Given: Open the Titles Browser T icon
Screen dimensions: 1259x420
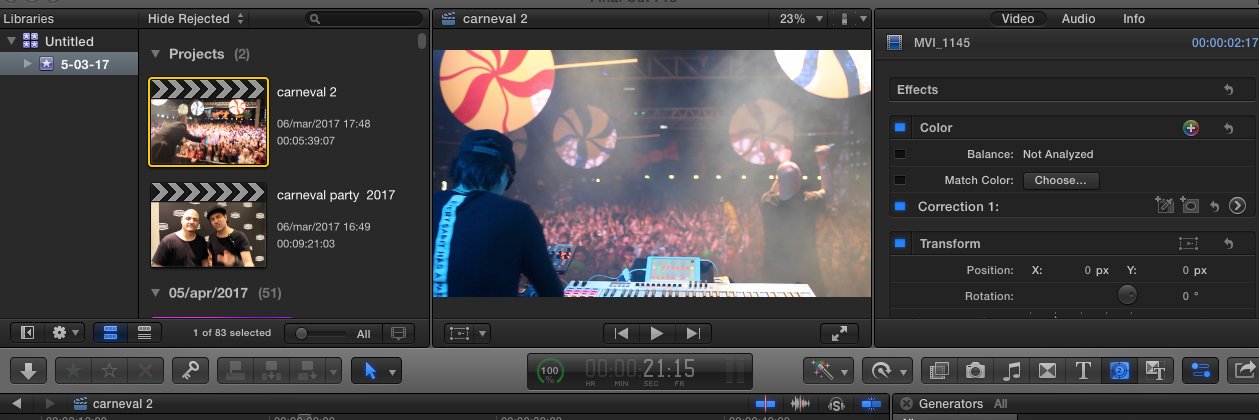Looking at the screenshot, I should pyautogui.click(x=1082, y=371).
